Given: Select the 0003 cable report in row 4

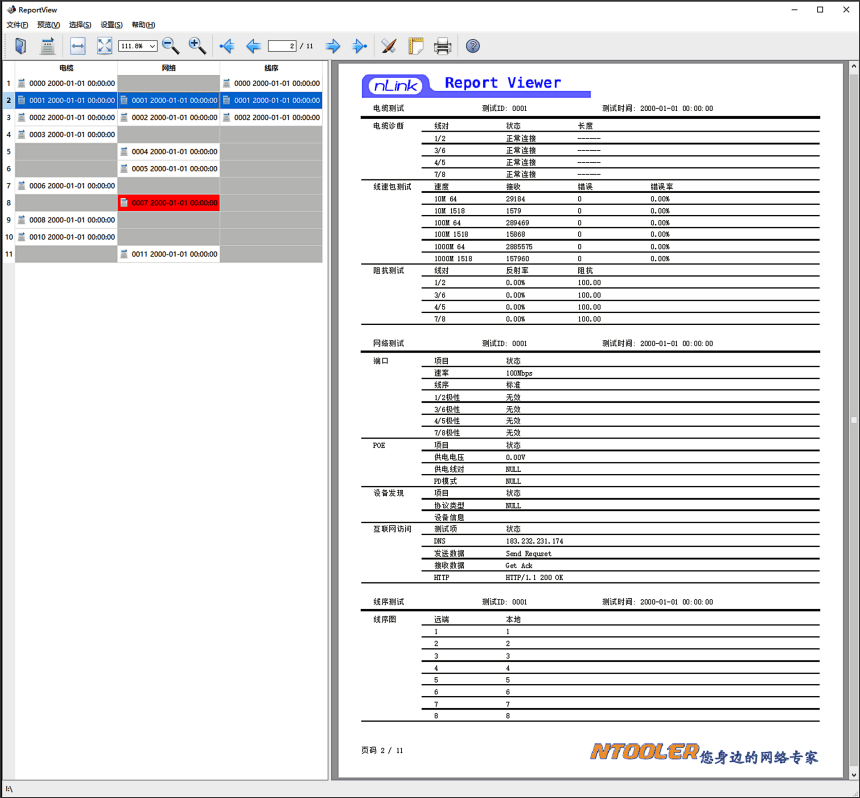Looking at the screenshot, I should tap(66, 135).
